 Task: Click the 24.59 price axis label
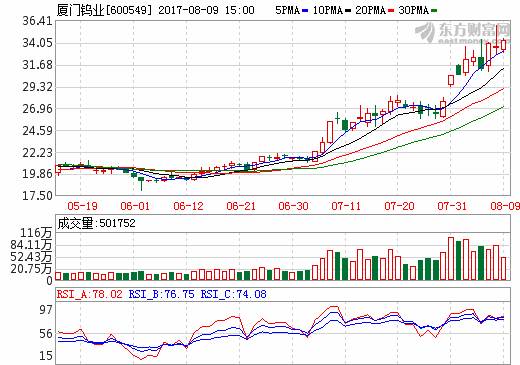click(x=37, y=130)
